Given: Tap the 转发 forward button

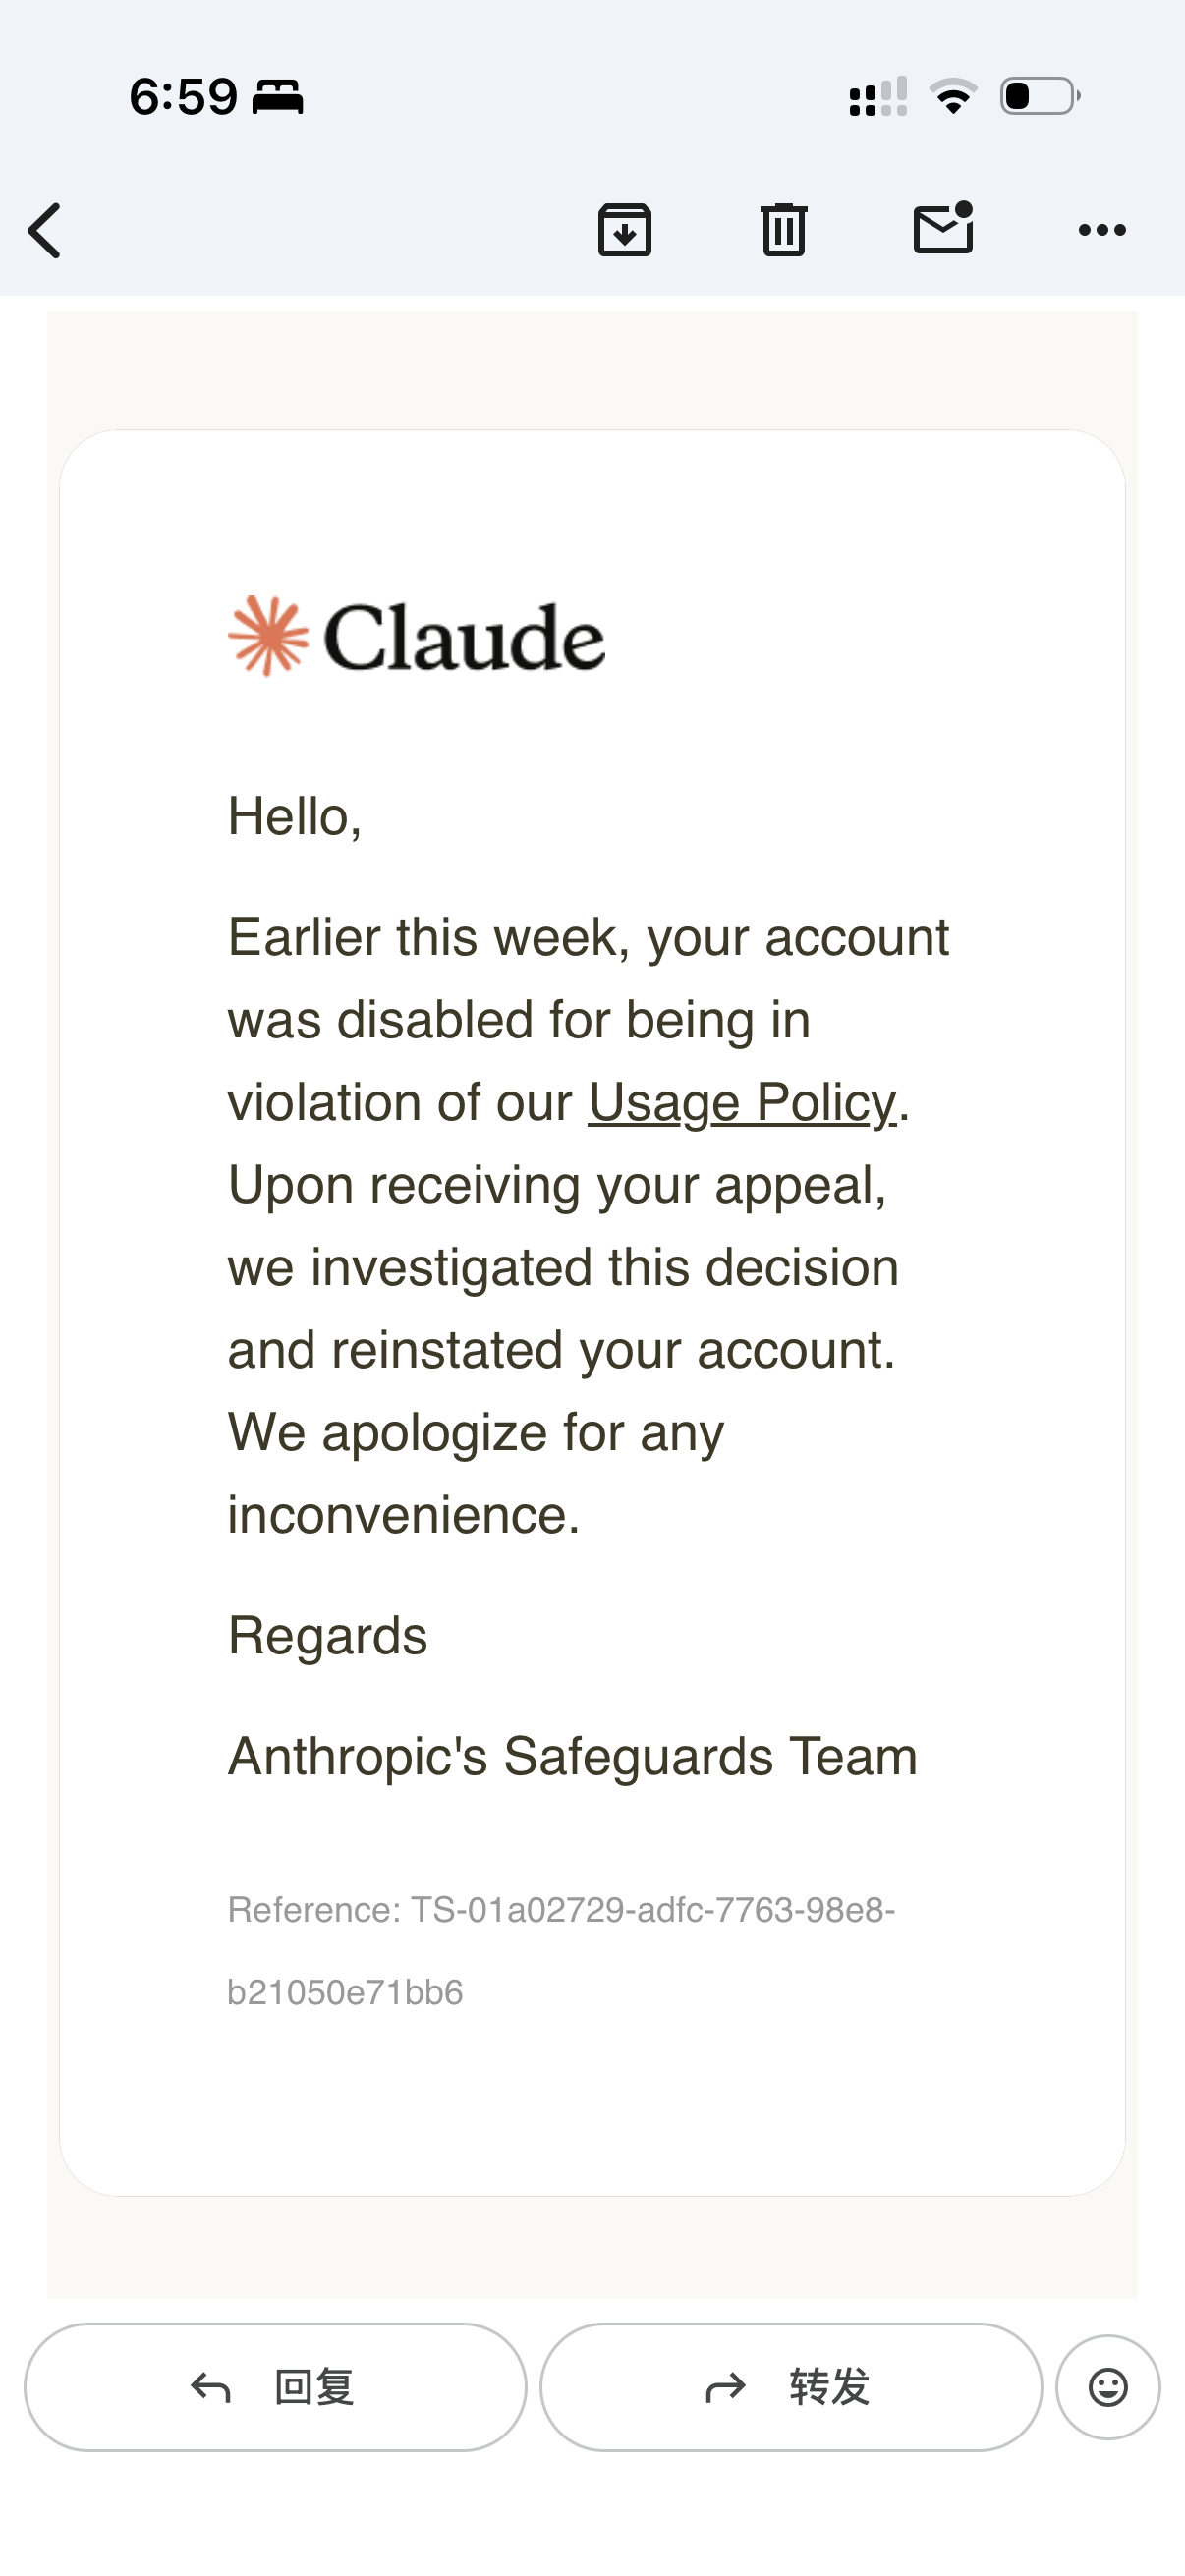Looking at the screenshot, I should click(x=791, y=2387).
